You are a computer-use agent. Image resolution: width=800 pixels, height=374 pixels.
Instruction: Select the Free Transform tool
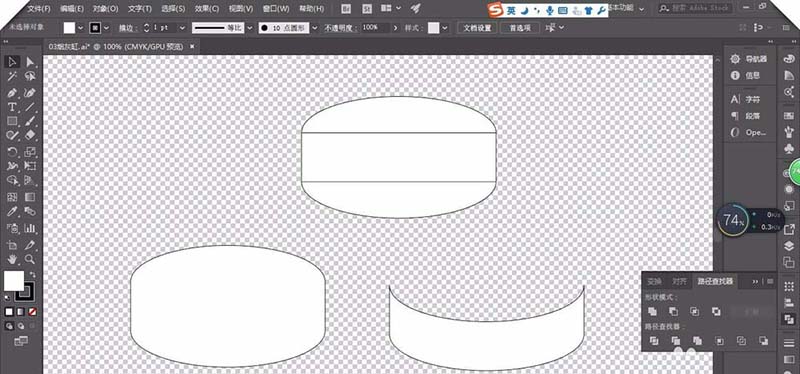point(30,166)
